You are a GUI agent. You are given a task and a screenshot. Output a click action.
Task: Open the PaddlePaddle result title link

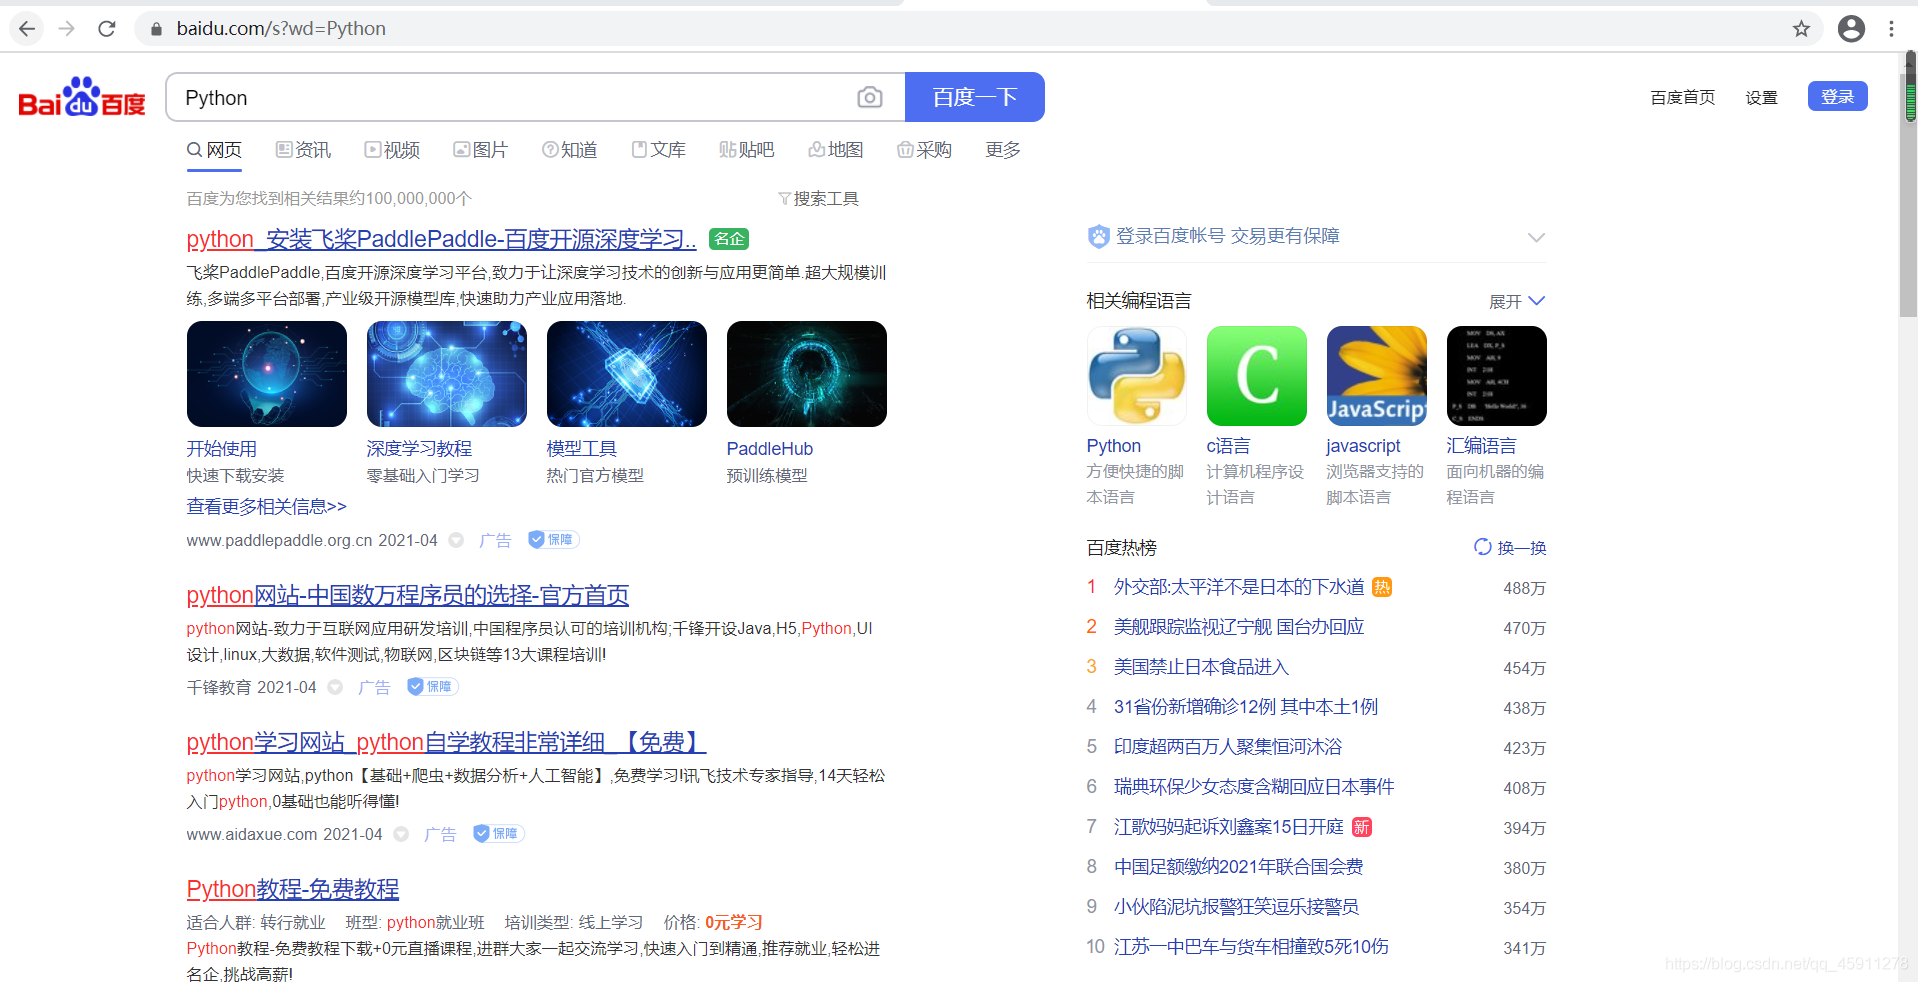pos(441,239)
